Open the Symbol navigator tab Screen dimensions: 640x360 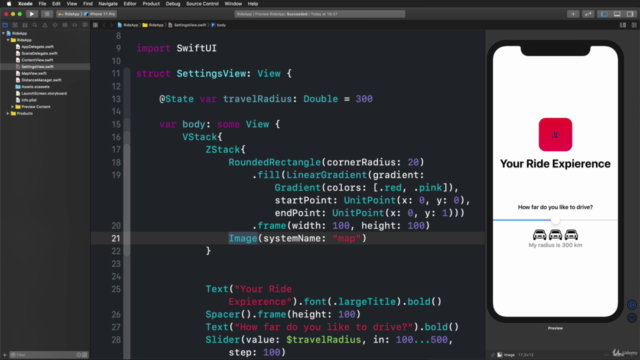coord(25,25)
